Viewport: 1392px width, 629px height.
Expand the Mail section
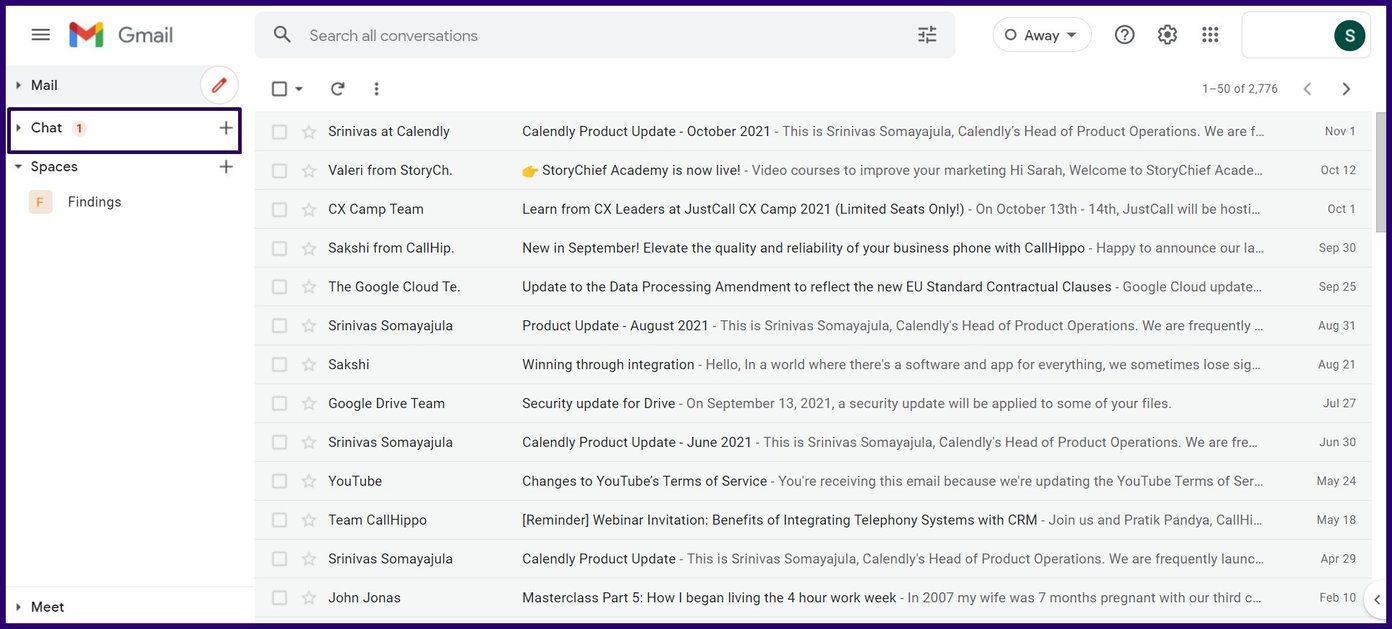point(18,85)
